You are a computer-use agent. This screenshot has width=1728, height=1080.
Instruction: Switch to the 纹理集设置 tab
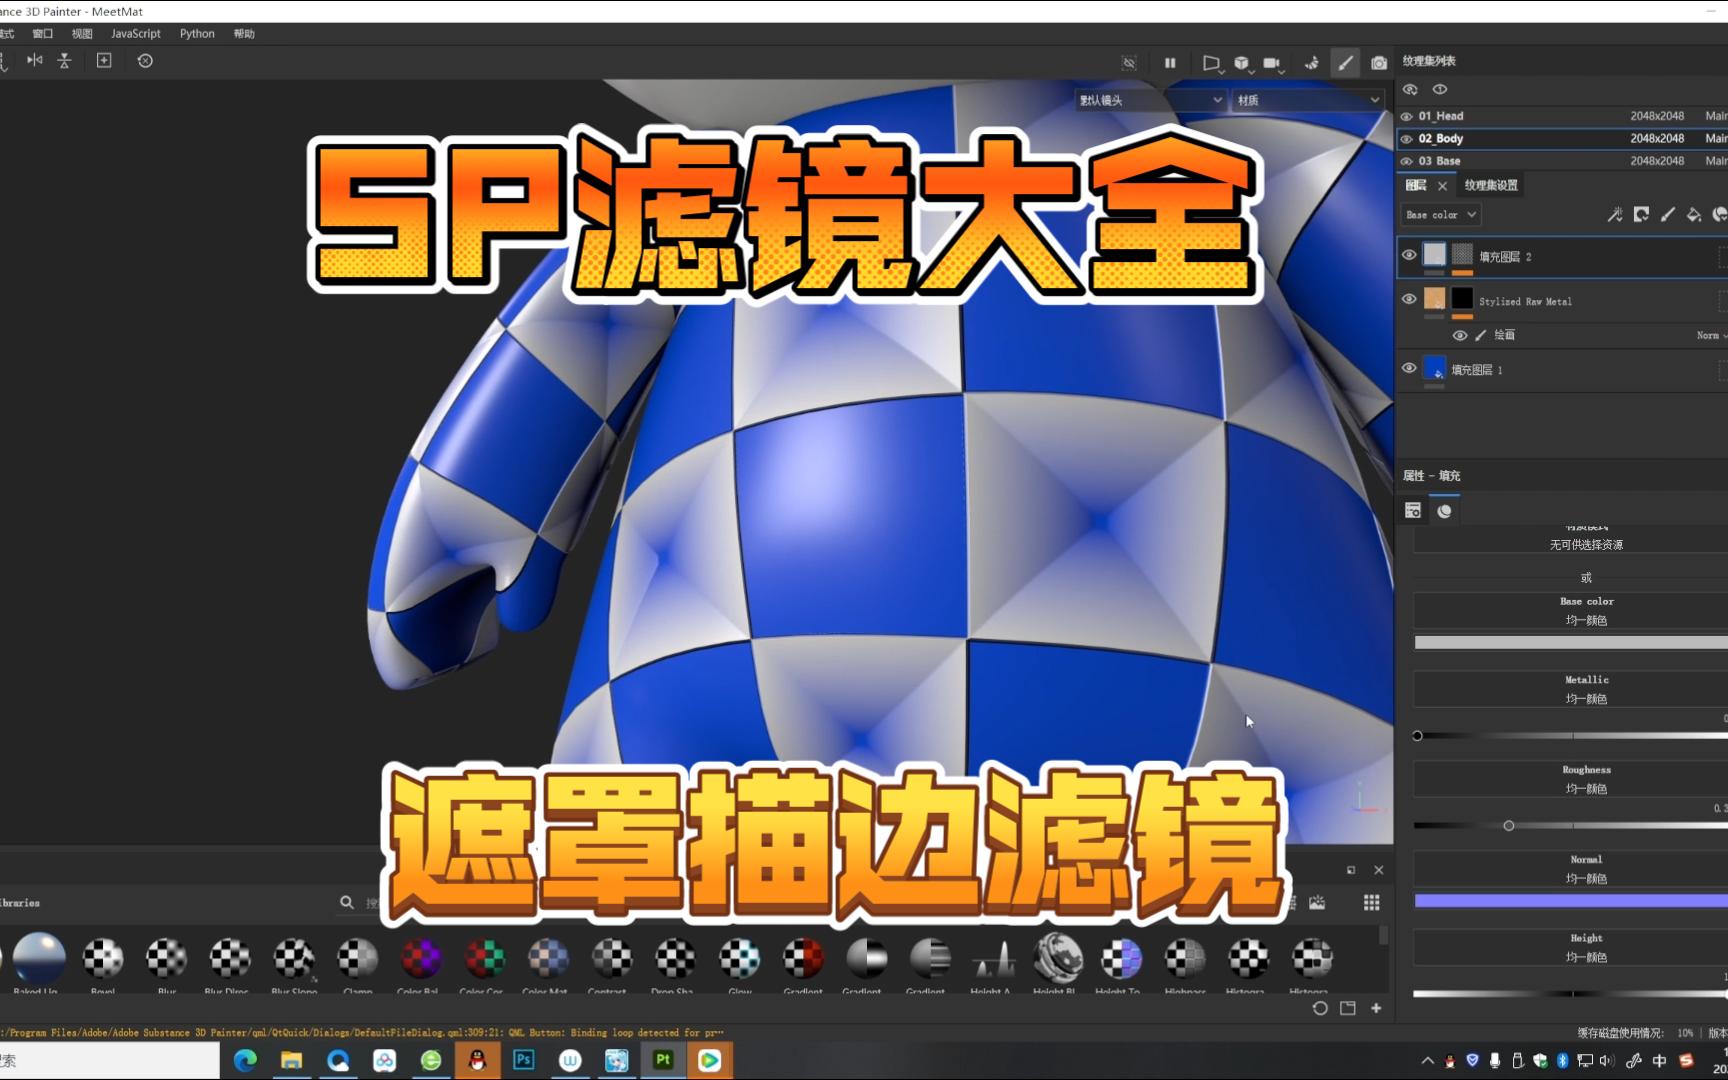click(x=1491, y=186)
